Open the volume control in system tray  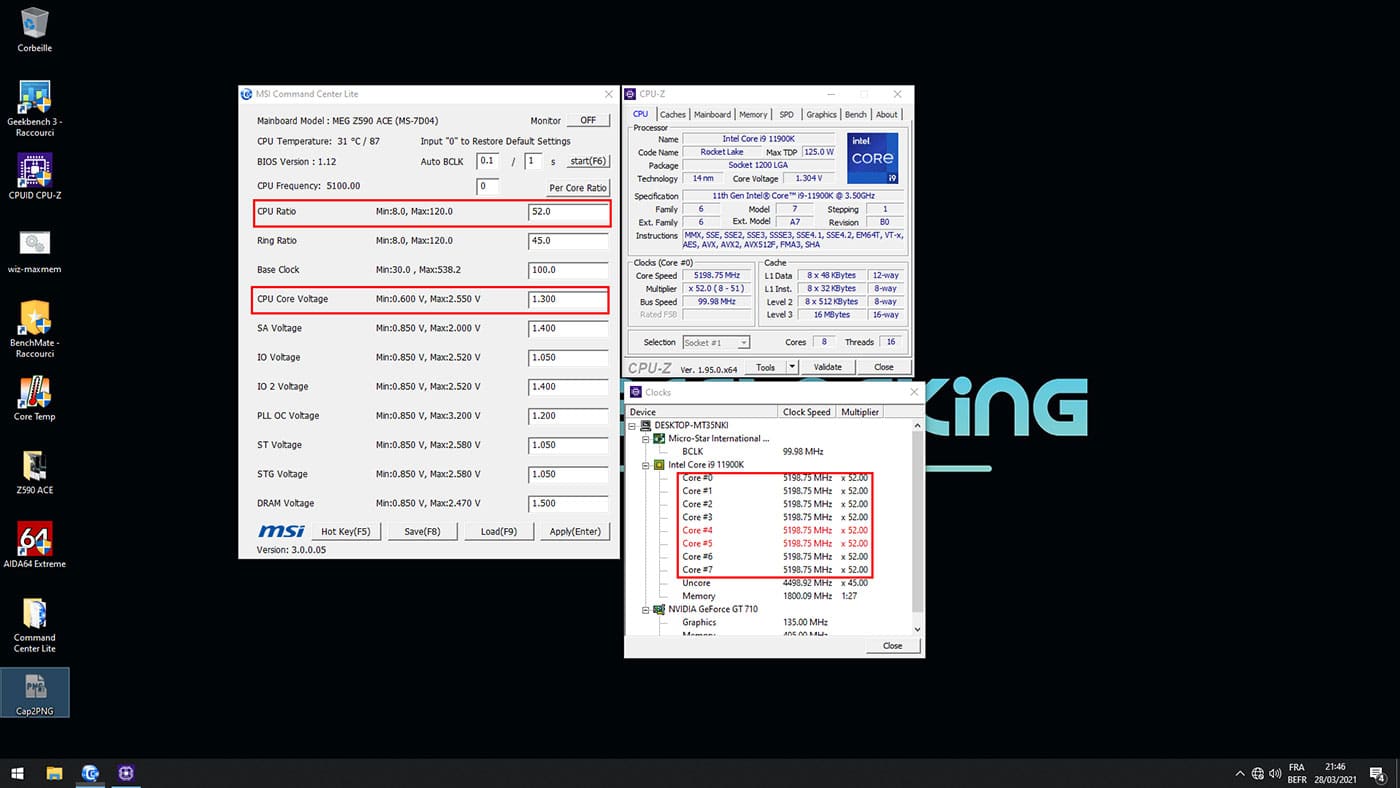(1274, 773)
